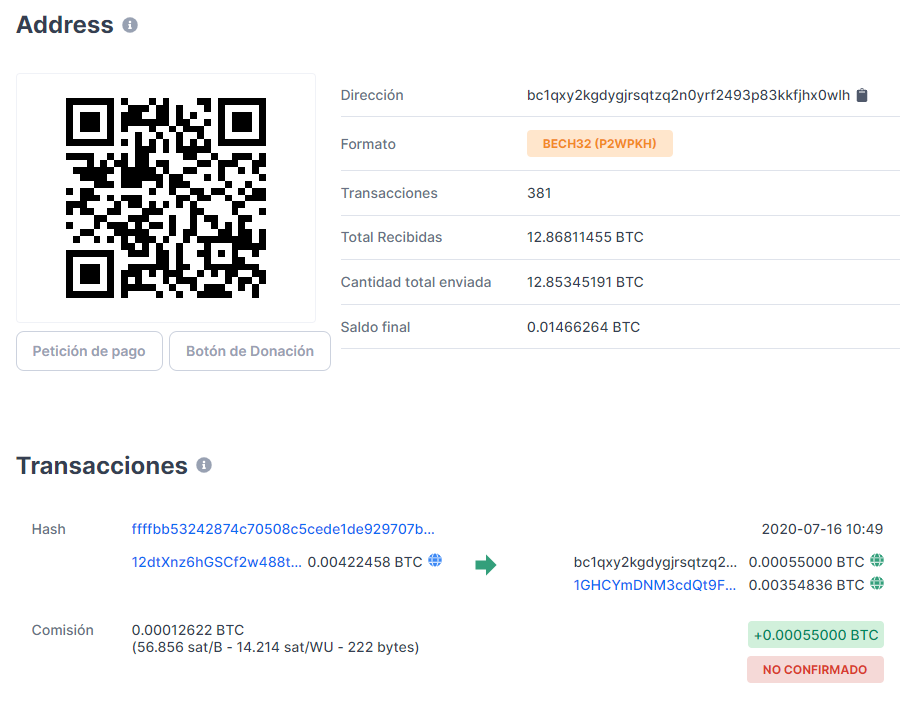The width and height of the screenshot is (914, 705).
Task: Click the BECH32 (P2WPKH) format badge
Action: 600,143
